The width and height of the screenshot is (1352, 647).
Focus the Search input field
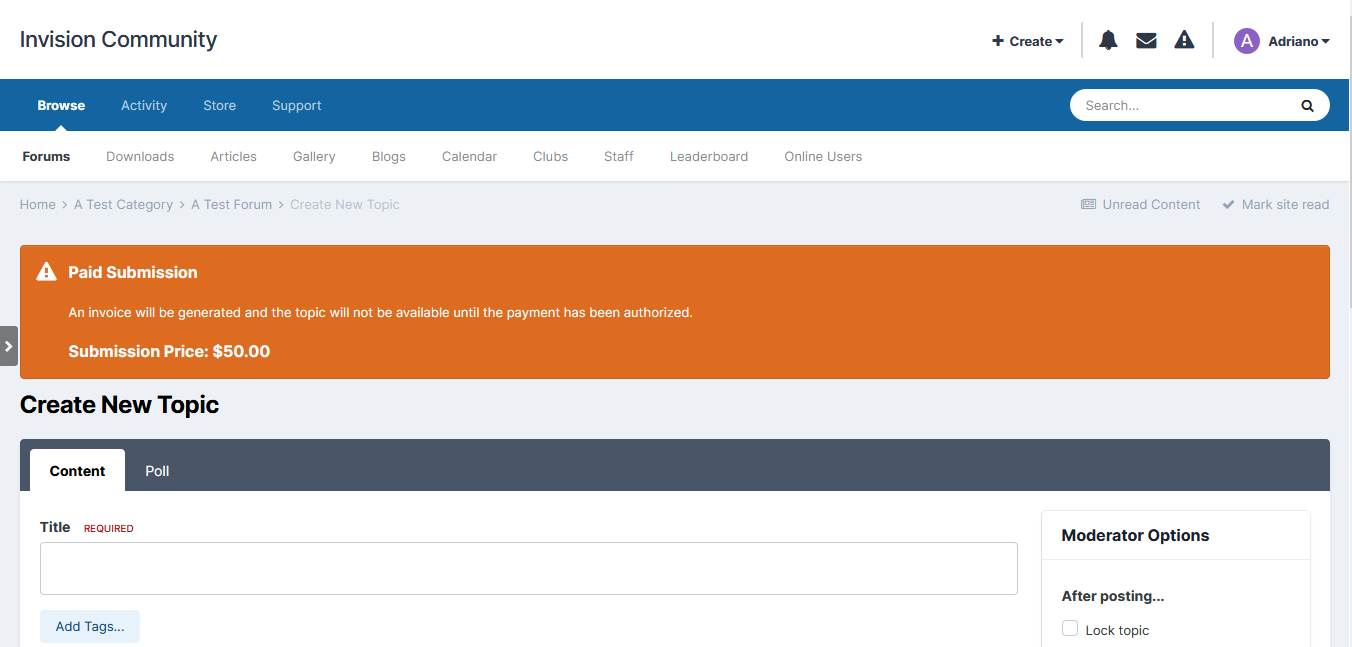click(x=1188, y=105)
